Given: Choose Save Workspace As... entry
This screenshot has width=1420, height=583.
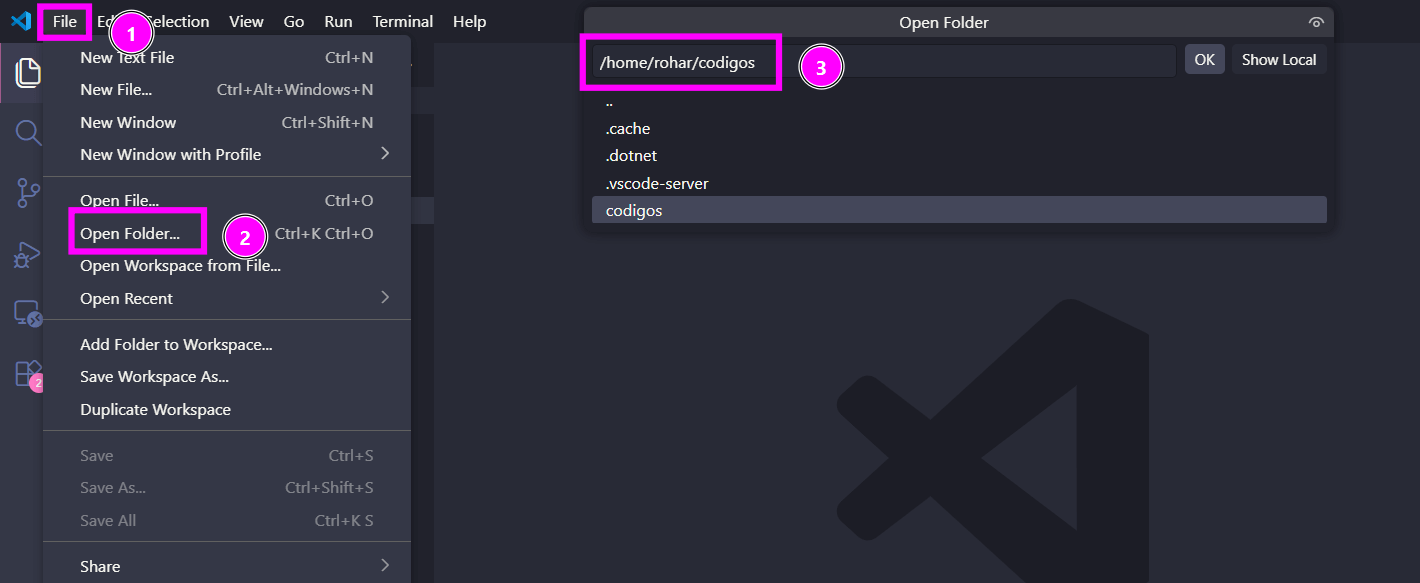Looking at the screenshot, I should (x=227, y=376).
